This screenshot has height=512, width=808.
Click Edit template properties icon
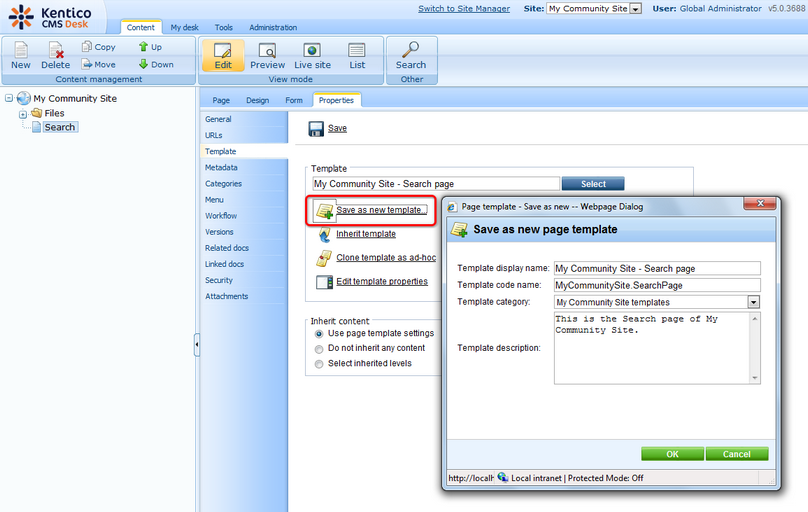[x=324, y=282]
